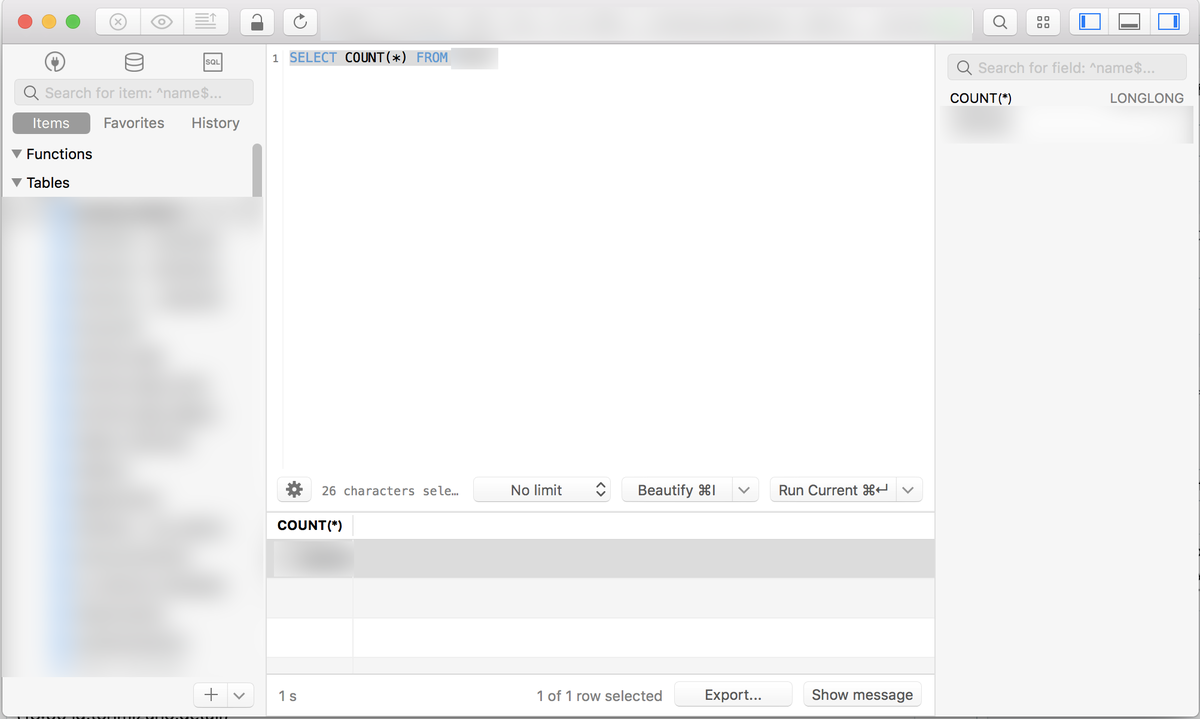Click the sidebar vertical scrollbar

pyautogui.click(x=257, y=170)
